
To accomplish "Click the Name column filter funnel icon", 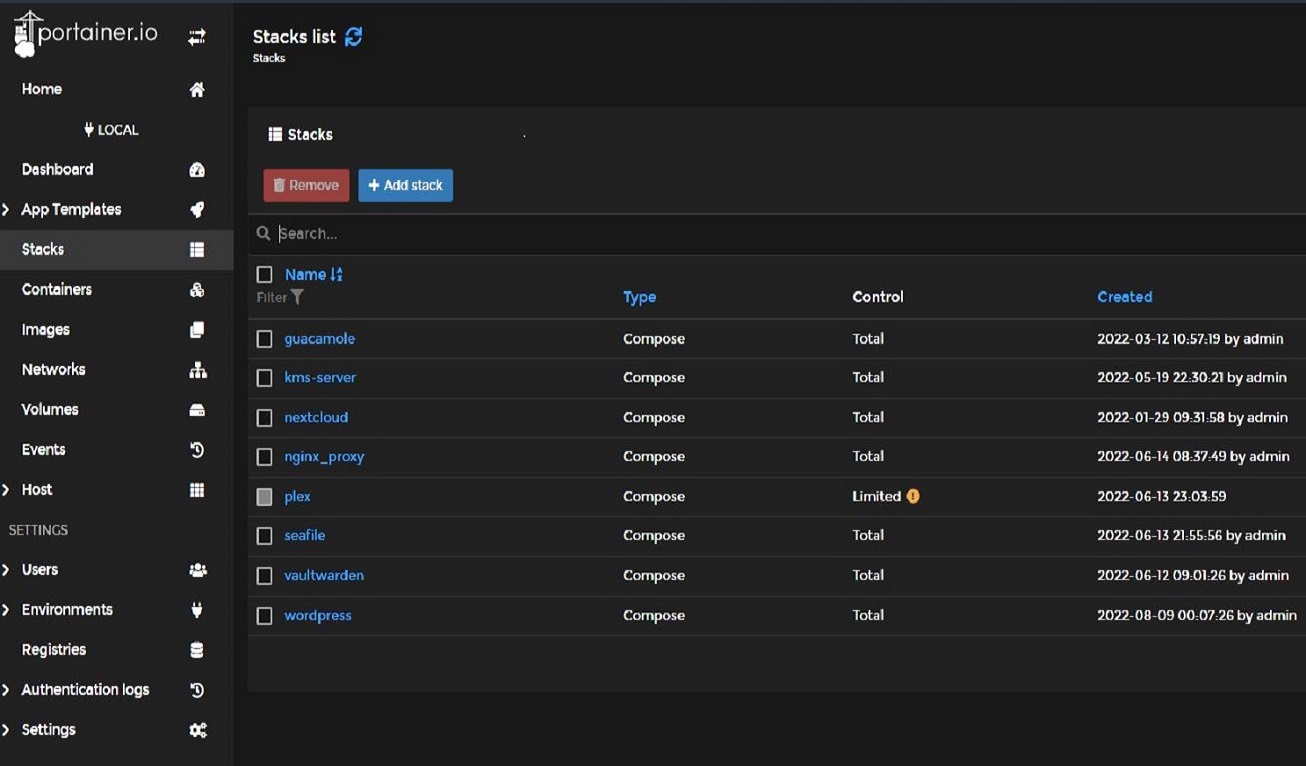I will pos(297,297).
